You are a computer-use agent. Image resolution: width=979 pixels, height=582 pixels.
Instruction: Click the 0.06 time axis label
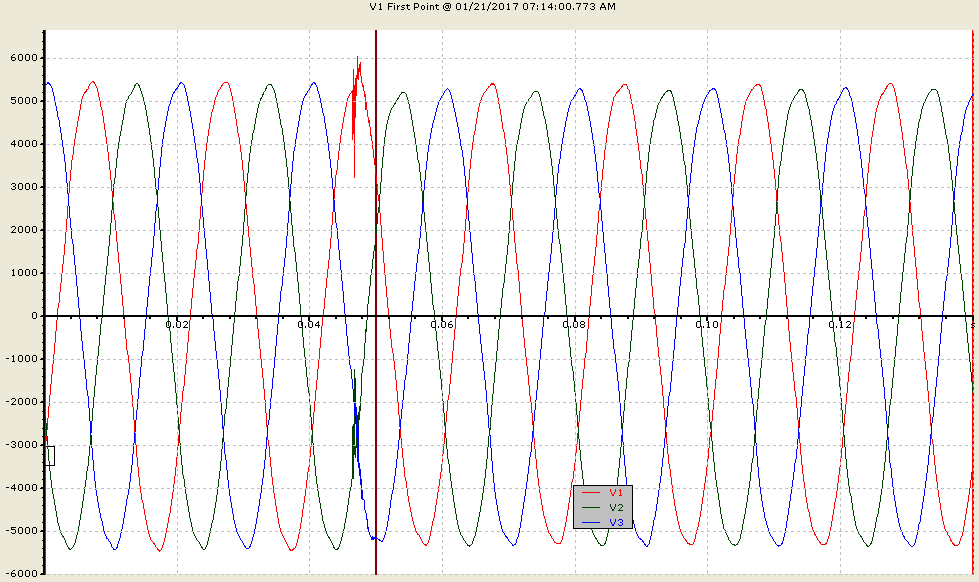tap(442, 325)
